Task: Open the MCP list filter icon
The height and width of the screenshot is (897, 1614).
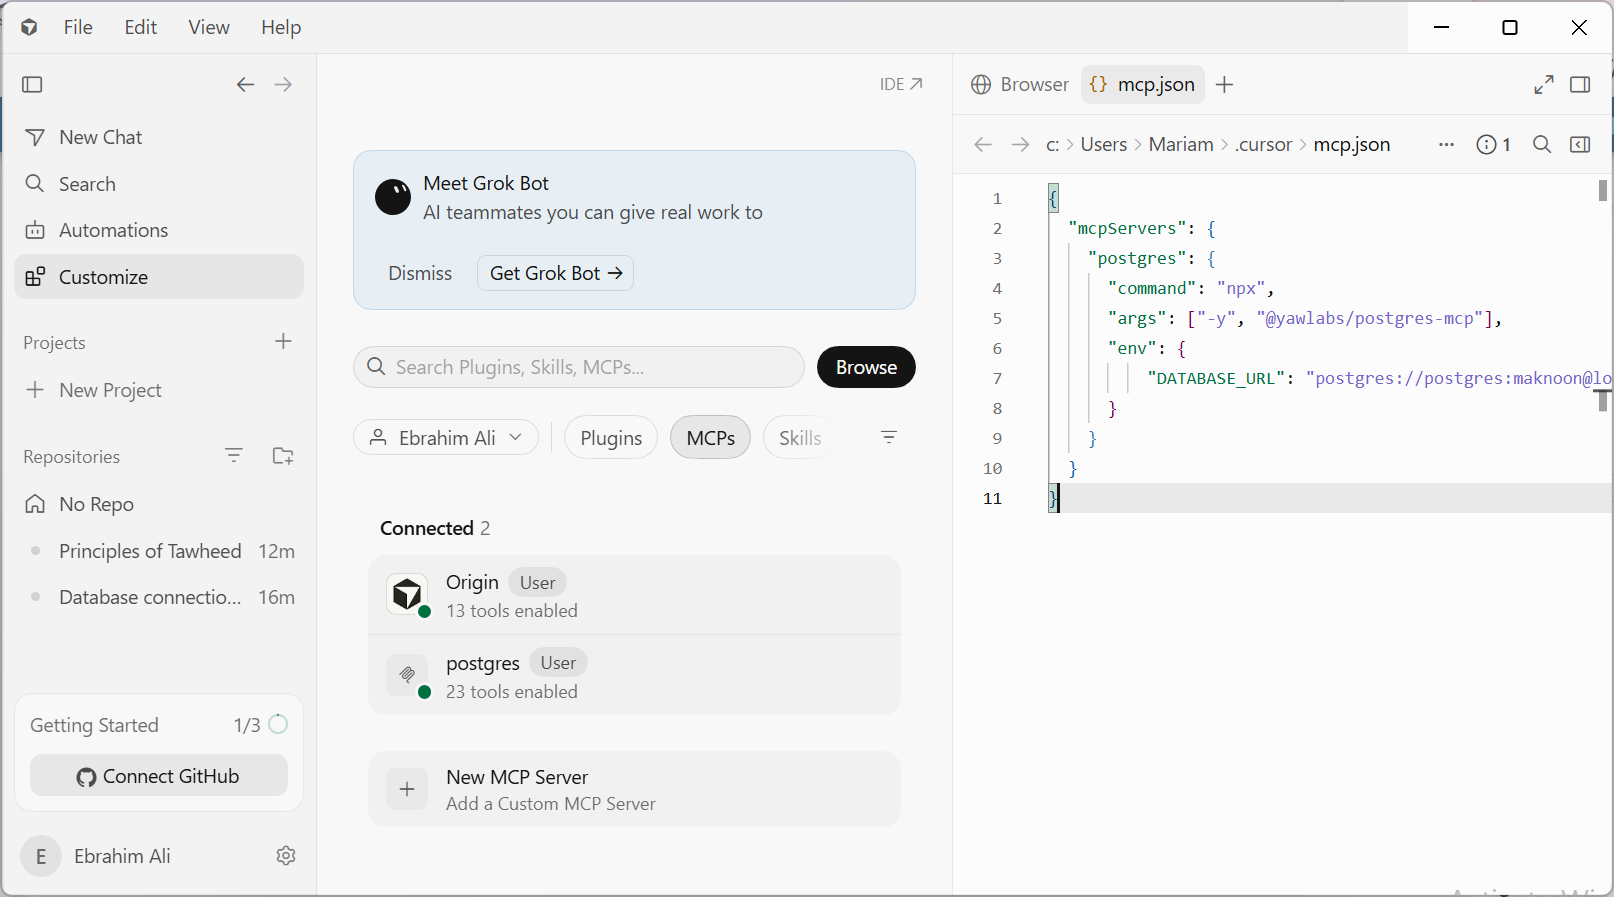Action: (889, 437)
